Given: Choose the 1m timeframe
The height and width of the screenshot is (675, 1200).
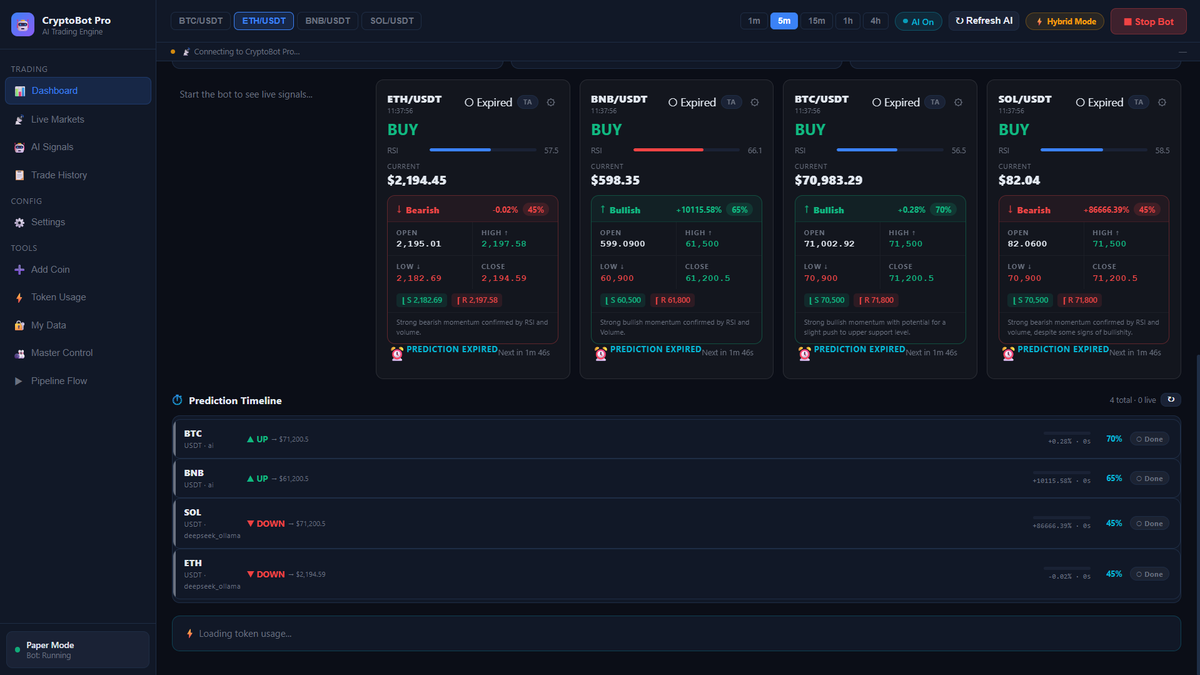Looking at the screenshot, I should 754,21.
